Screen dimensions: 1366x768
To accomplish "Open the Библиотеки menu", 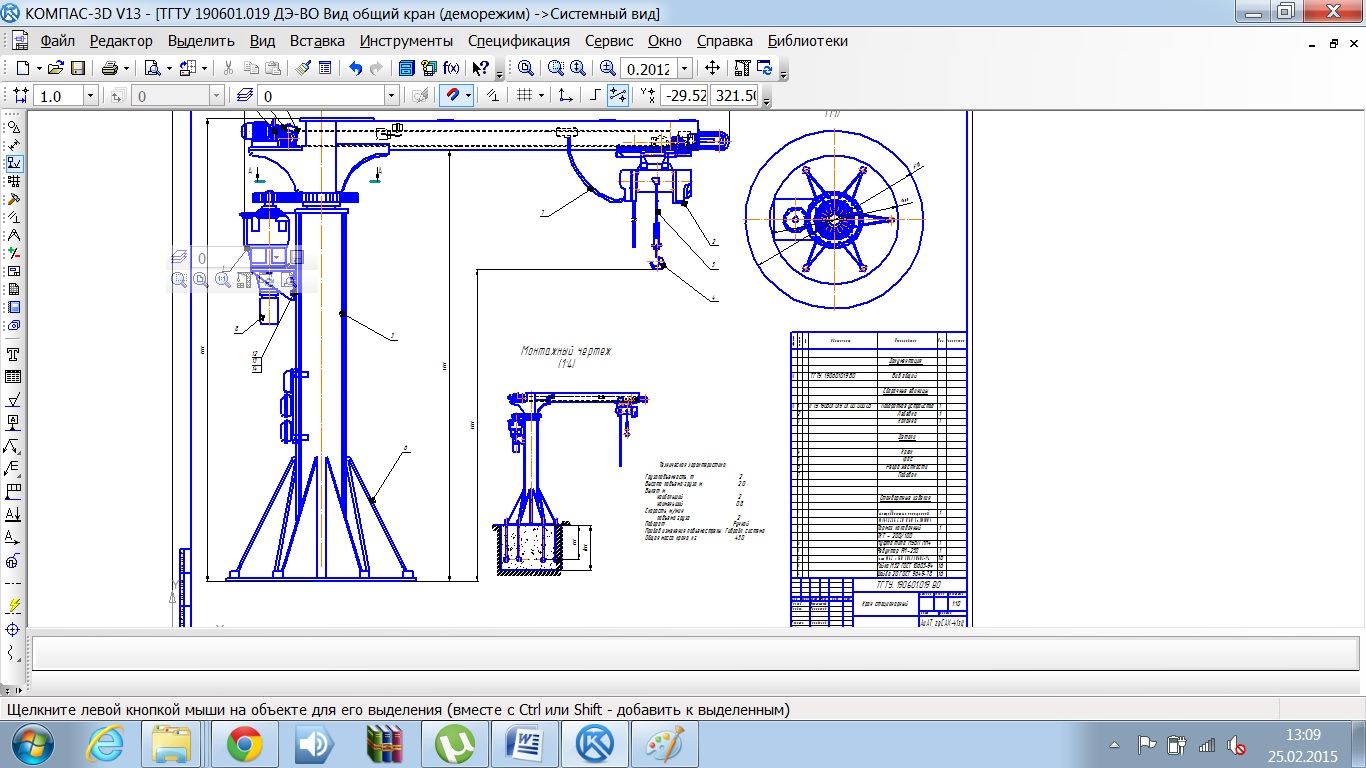I will click(x=807, y=41).
